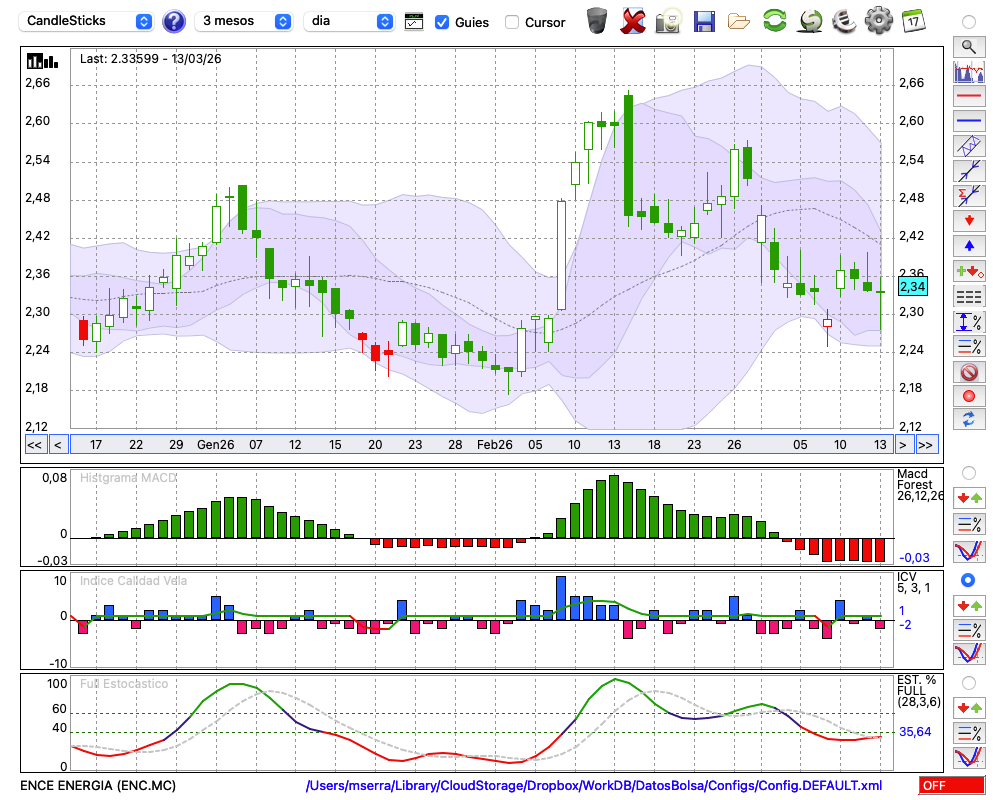Open the Config.DEFAULT.xml file path link

point(594,786)
